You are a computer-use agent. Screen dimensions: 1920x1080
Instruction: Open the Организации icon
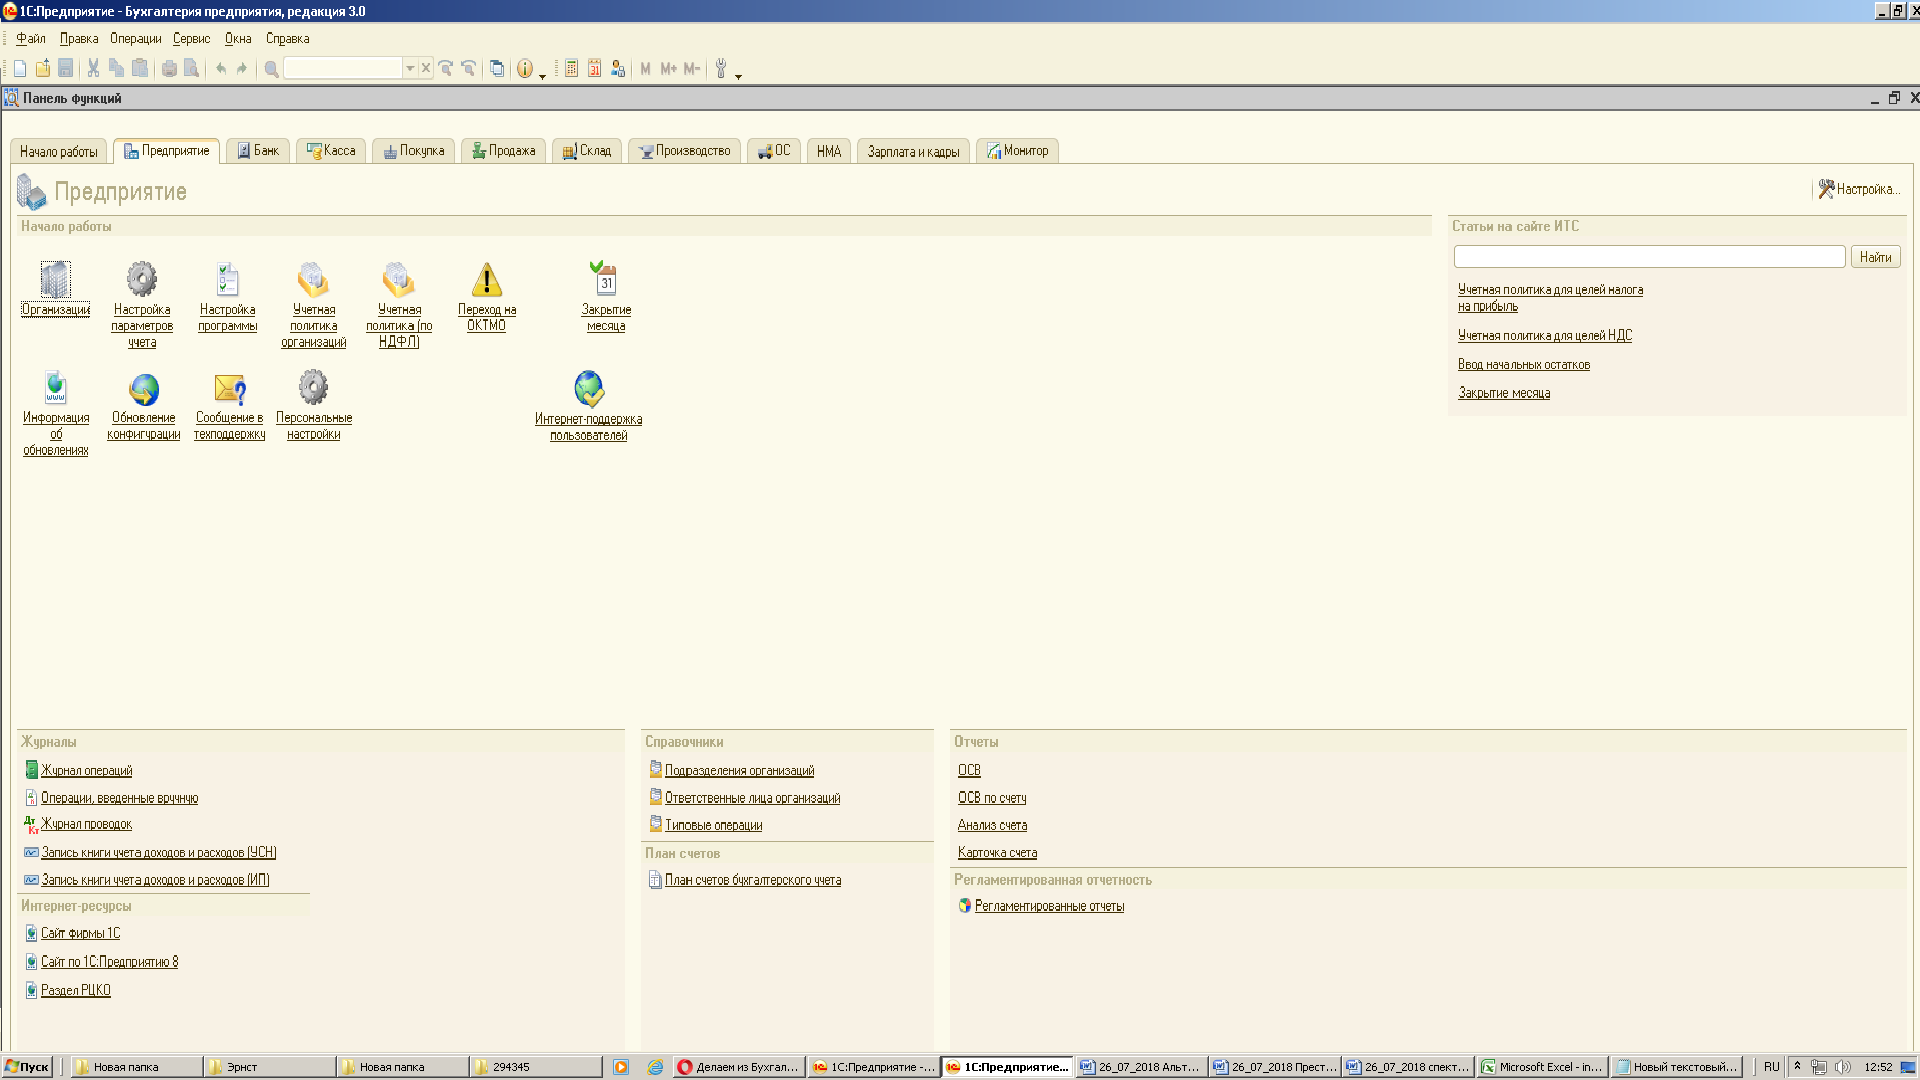[55, 279]
